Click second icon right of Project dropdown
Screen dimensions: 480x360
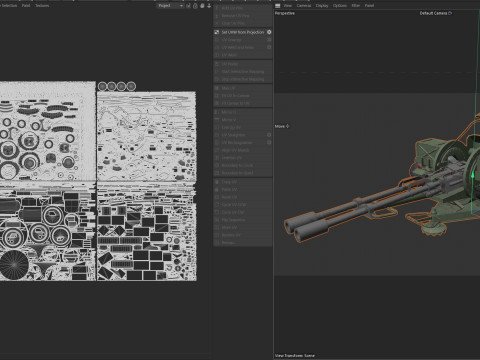click(195, 6)
